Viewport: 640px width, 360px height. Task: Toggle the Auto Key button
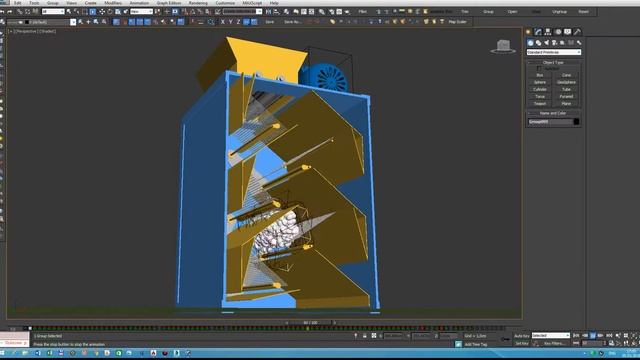coord(522,336)
